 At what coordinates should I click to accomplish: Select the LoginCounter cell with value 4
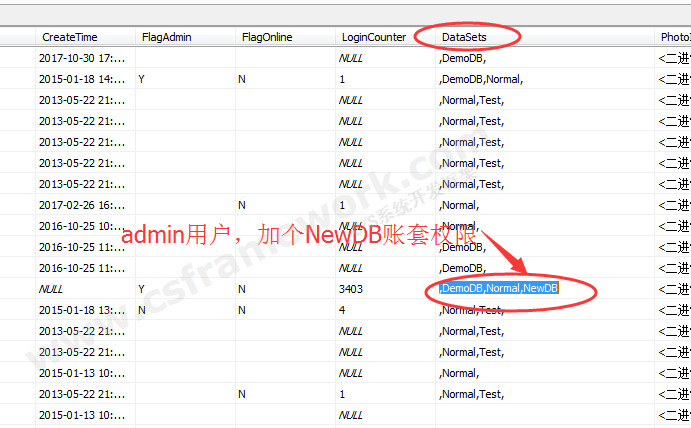(x=343, y=310)
